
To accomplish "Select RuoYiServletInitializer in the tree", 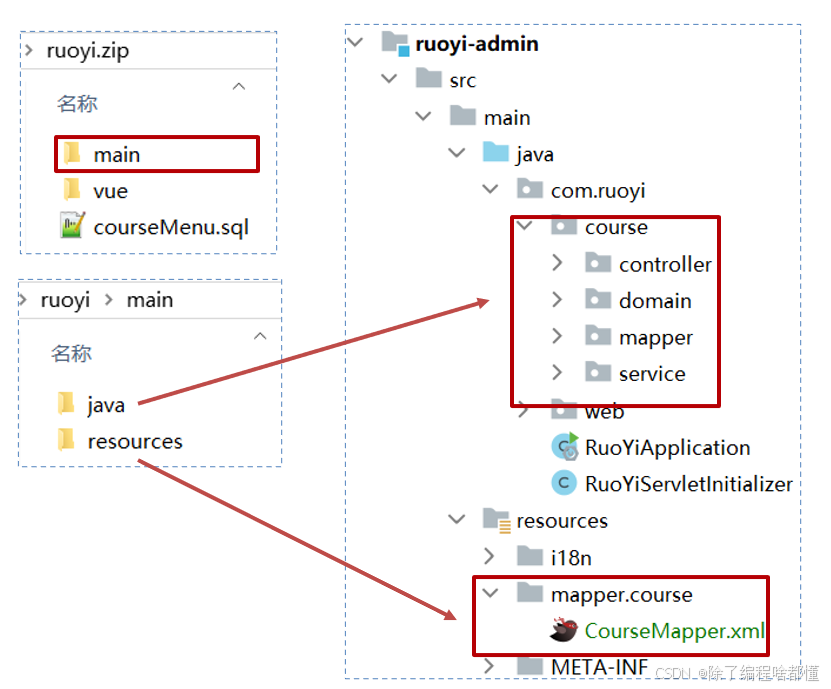I will [689, 484].
